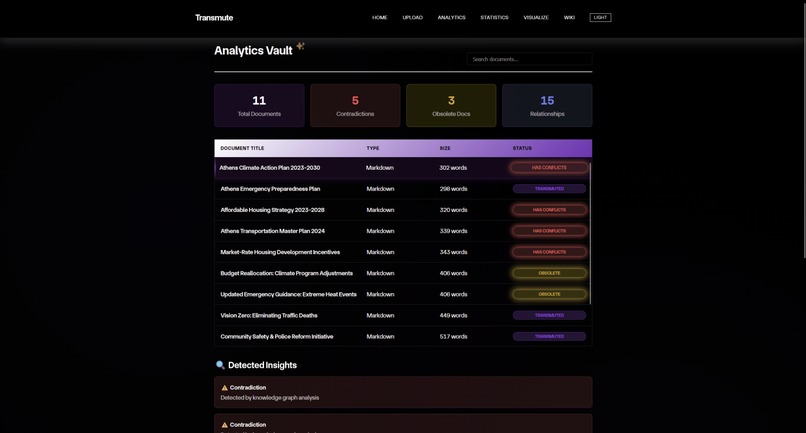
Task: Open Athens Emergency Preparedness Plan row
Action: coord(403,189)
